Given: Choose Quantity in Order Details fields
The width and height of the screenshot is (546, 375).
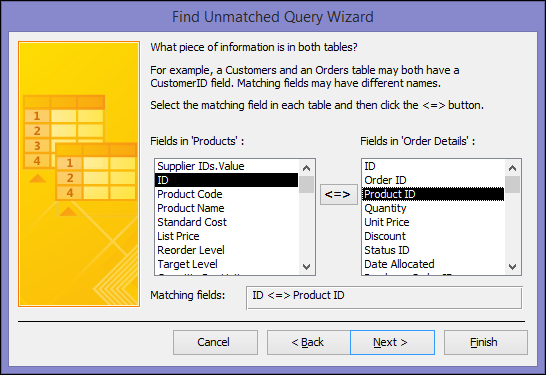Looking at the screenshot, I should [x=433, y=208].
